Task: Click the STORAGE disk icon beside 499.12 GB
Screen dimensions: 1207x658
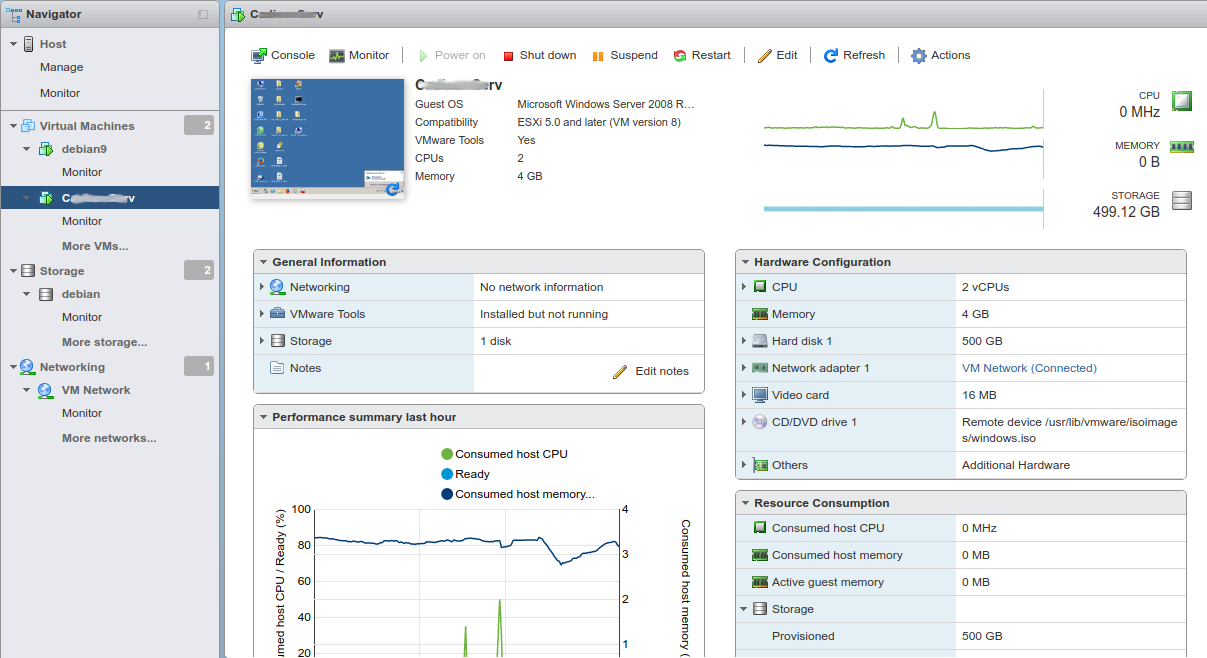Action: click(x=1182, y=200)
